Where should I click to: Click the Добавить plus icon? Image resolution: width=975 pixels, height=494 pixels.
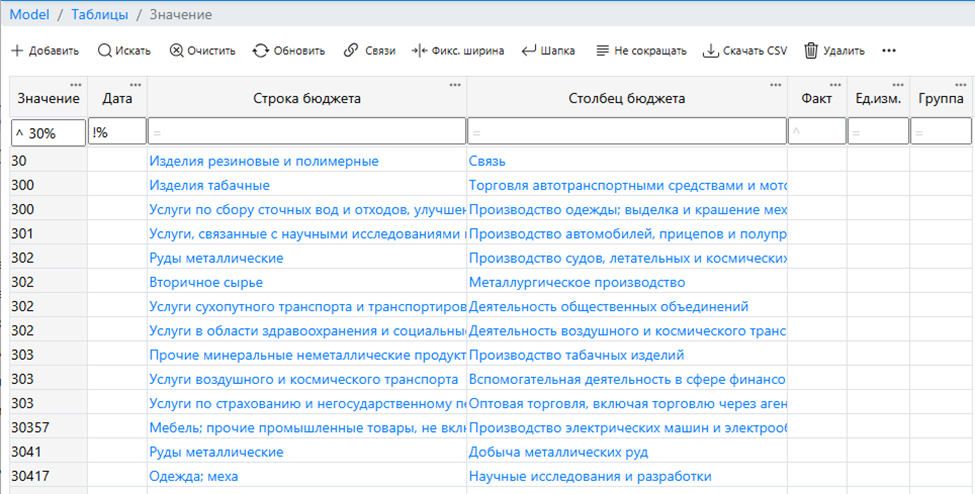(x=17, y=51)
